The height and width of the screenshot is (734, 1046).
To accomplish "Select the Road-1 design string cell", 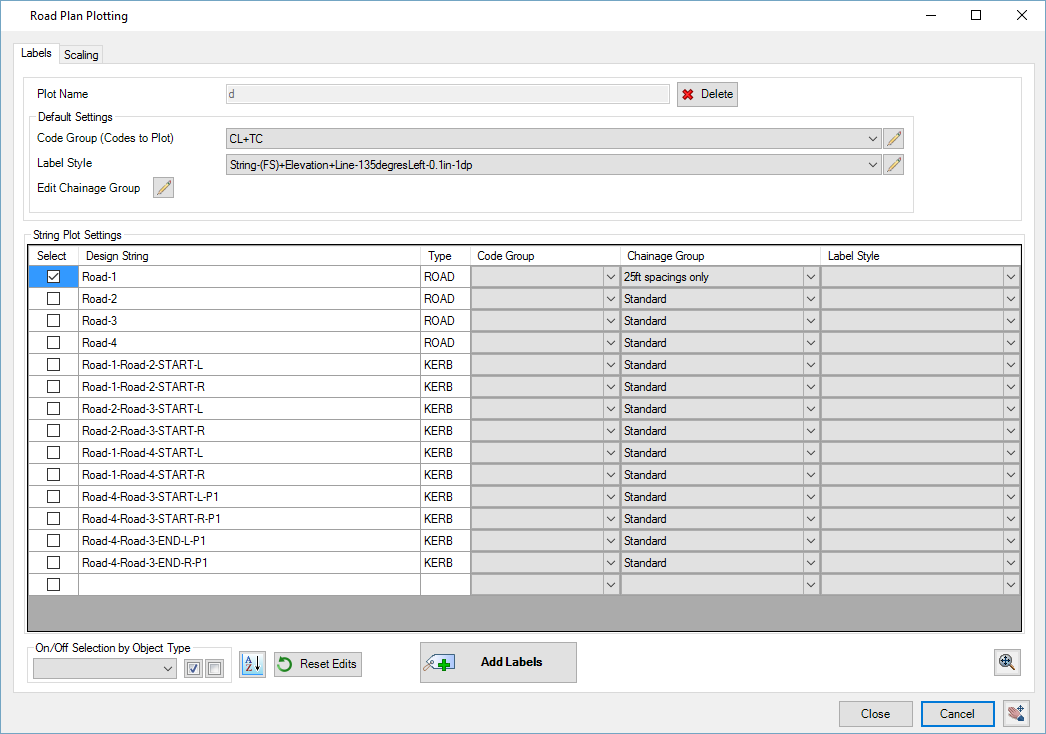I will click(x=249, y=277).
